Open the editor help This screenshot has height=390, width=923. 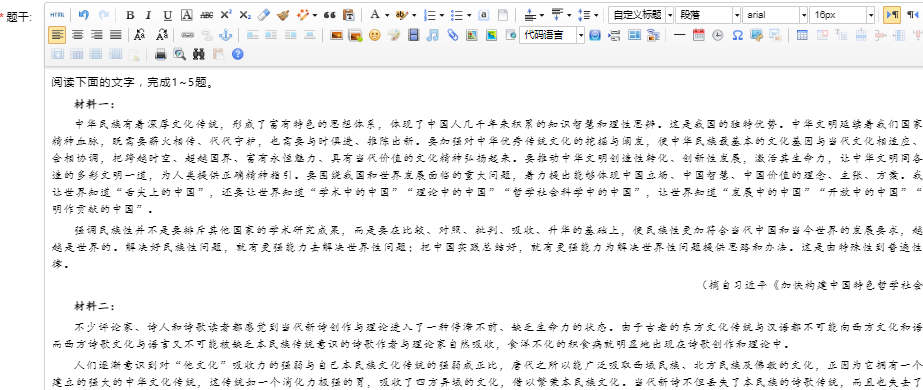[237, 54]
